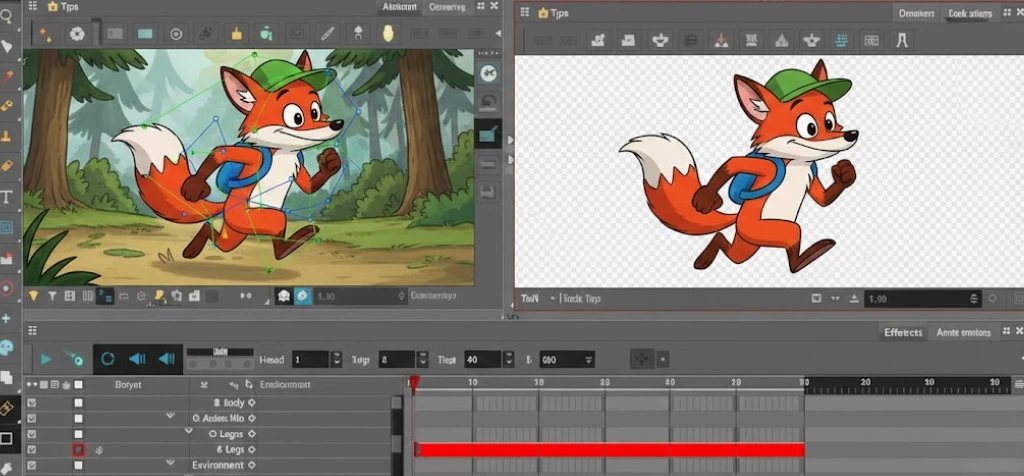The height and width of the screenshot is (476, 1024).
Task: Open the Omakers tab in preview panel
Action: 916,13
